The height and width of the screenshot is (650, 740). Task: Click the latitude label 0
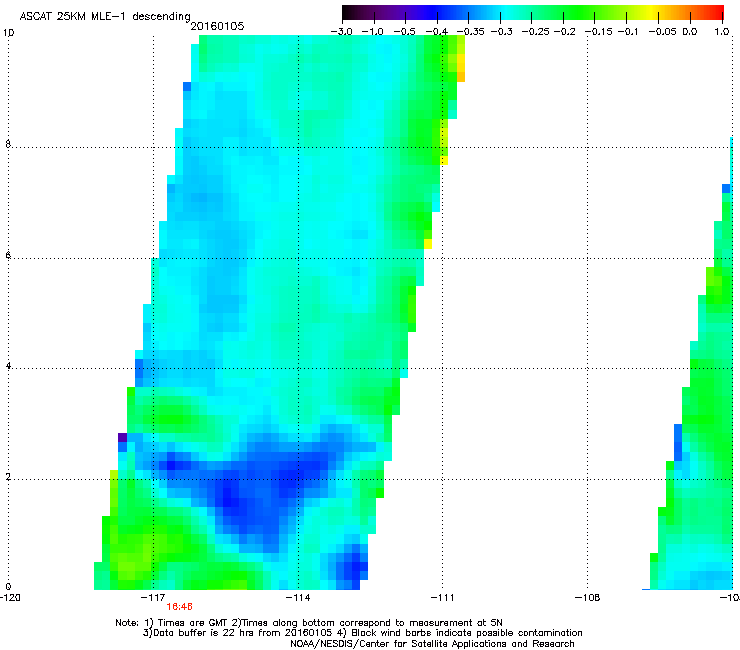8,587
